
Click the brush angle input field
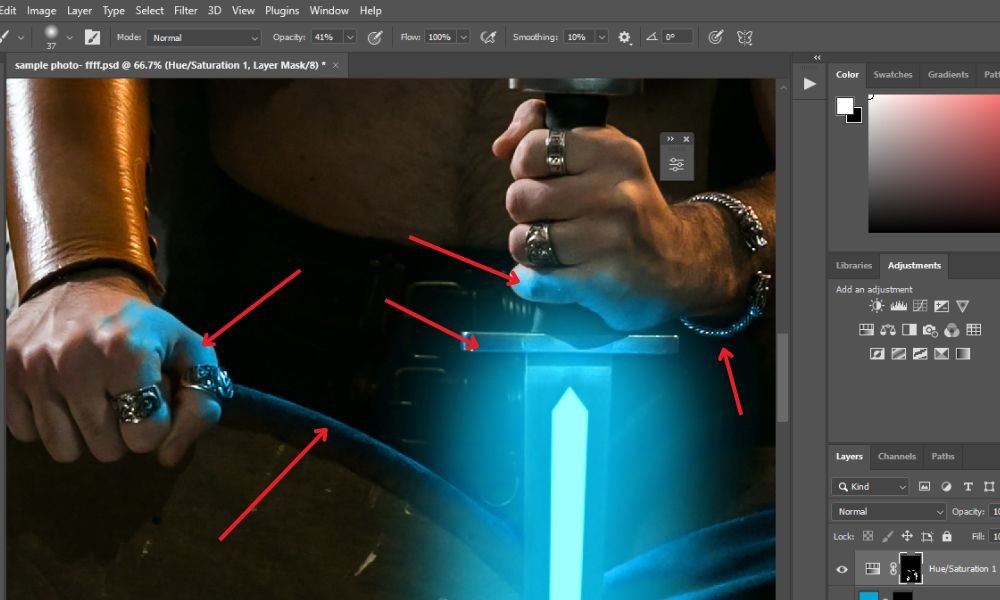677,38
